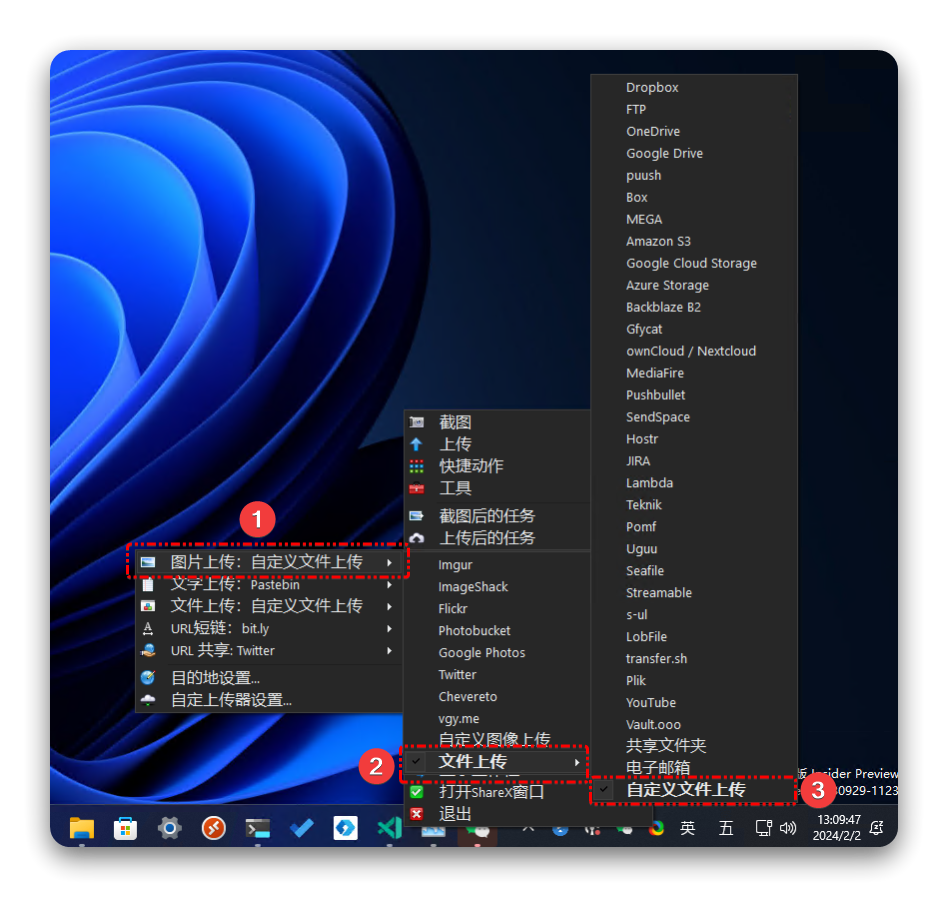The width and height of the screenshot is (948, 897).
Task: Expand the 文字上传: Pastebin submenu arrow
Action: tap(389, 585)
